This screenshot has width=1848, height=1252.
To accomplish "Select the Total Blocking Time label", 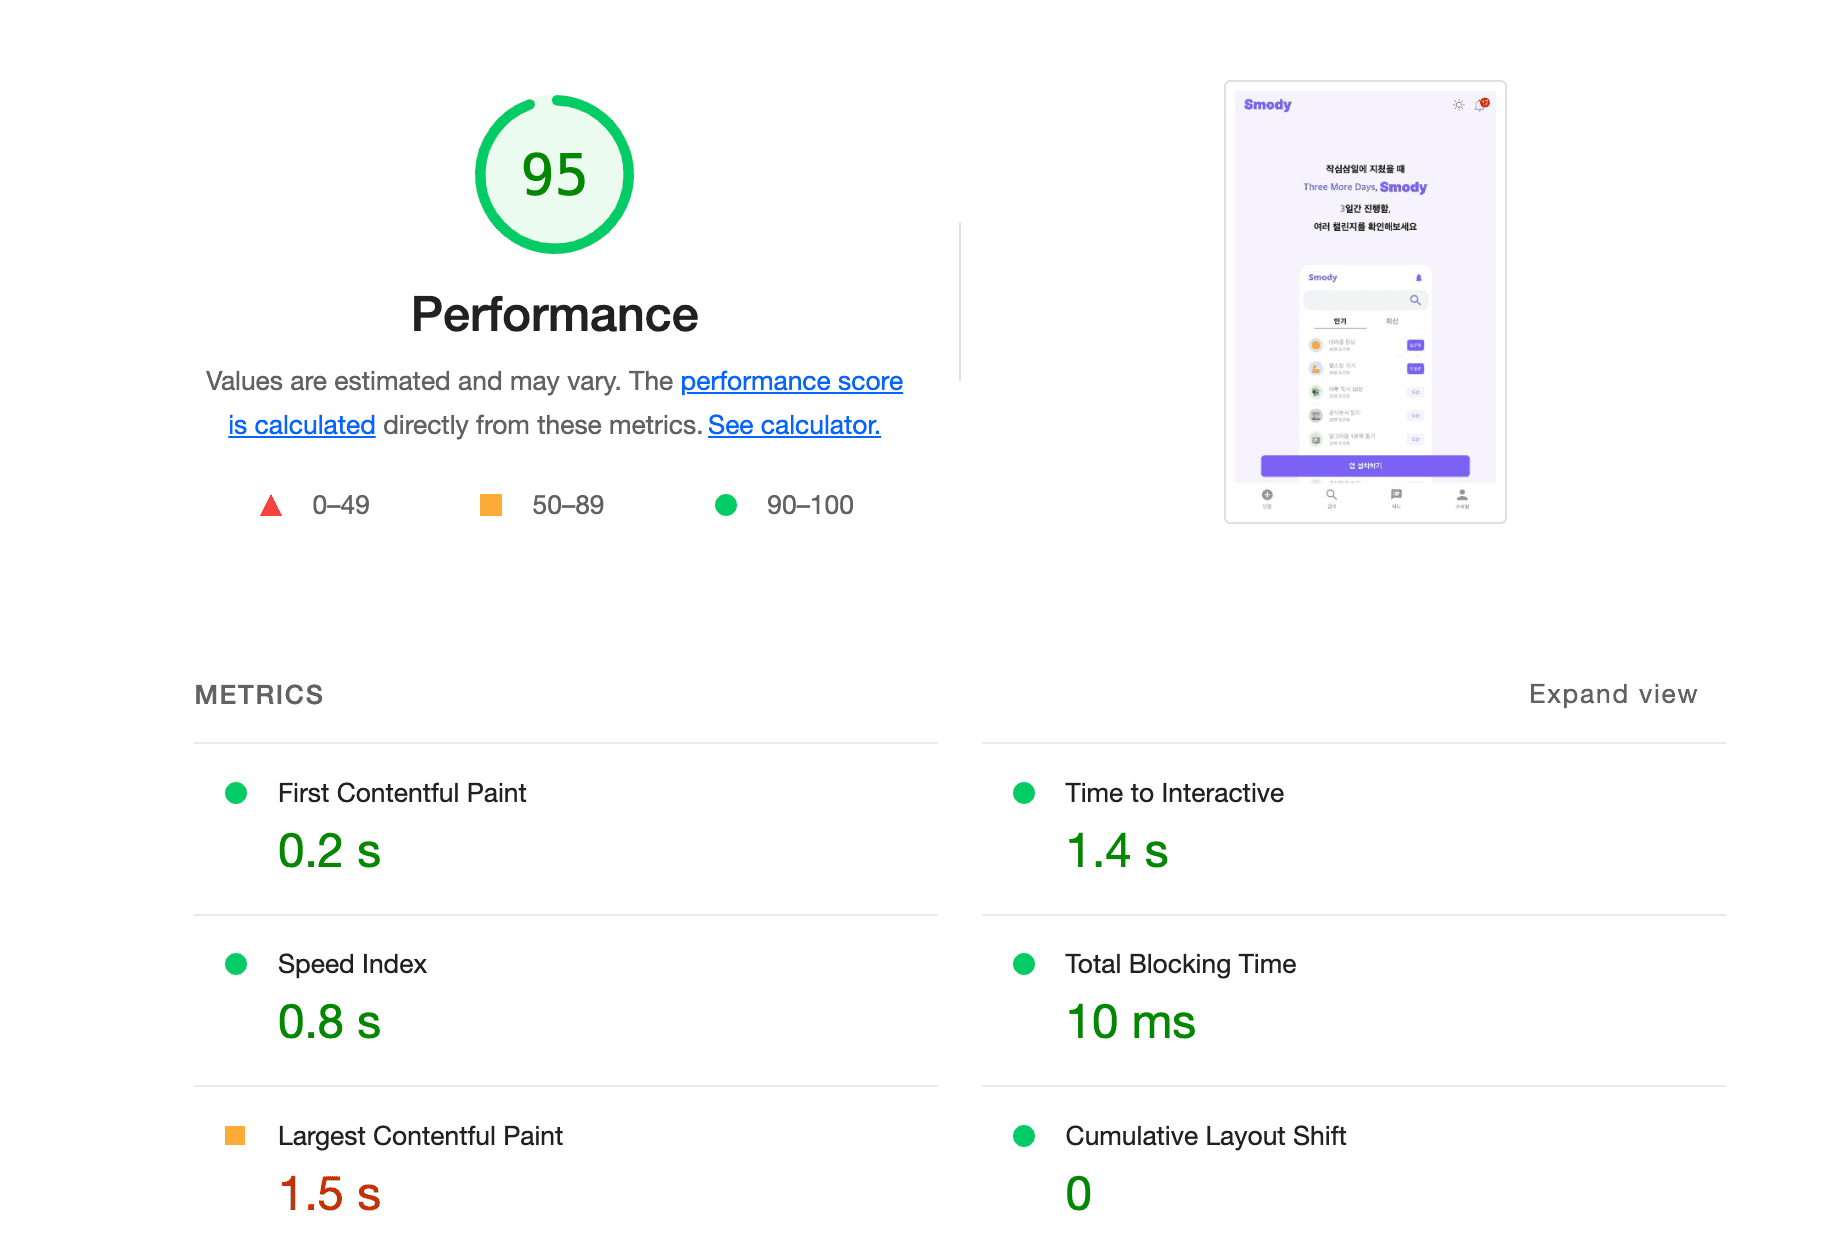I will [1180, 964].
